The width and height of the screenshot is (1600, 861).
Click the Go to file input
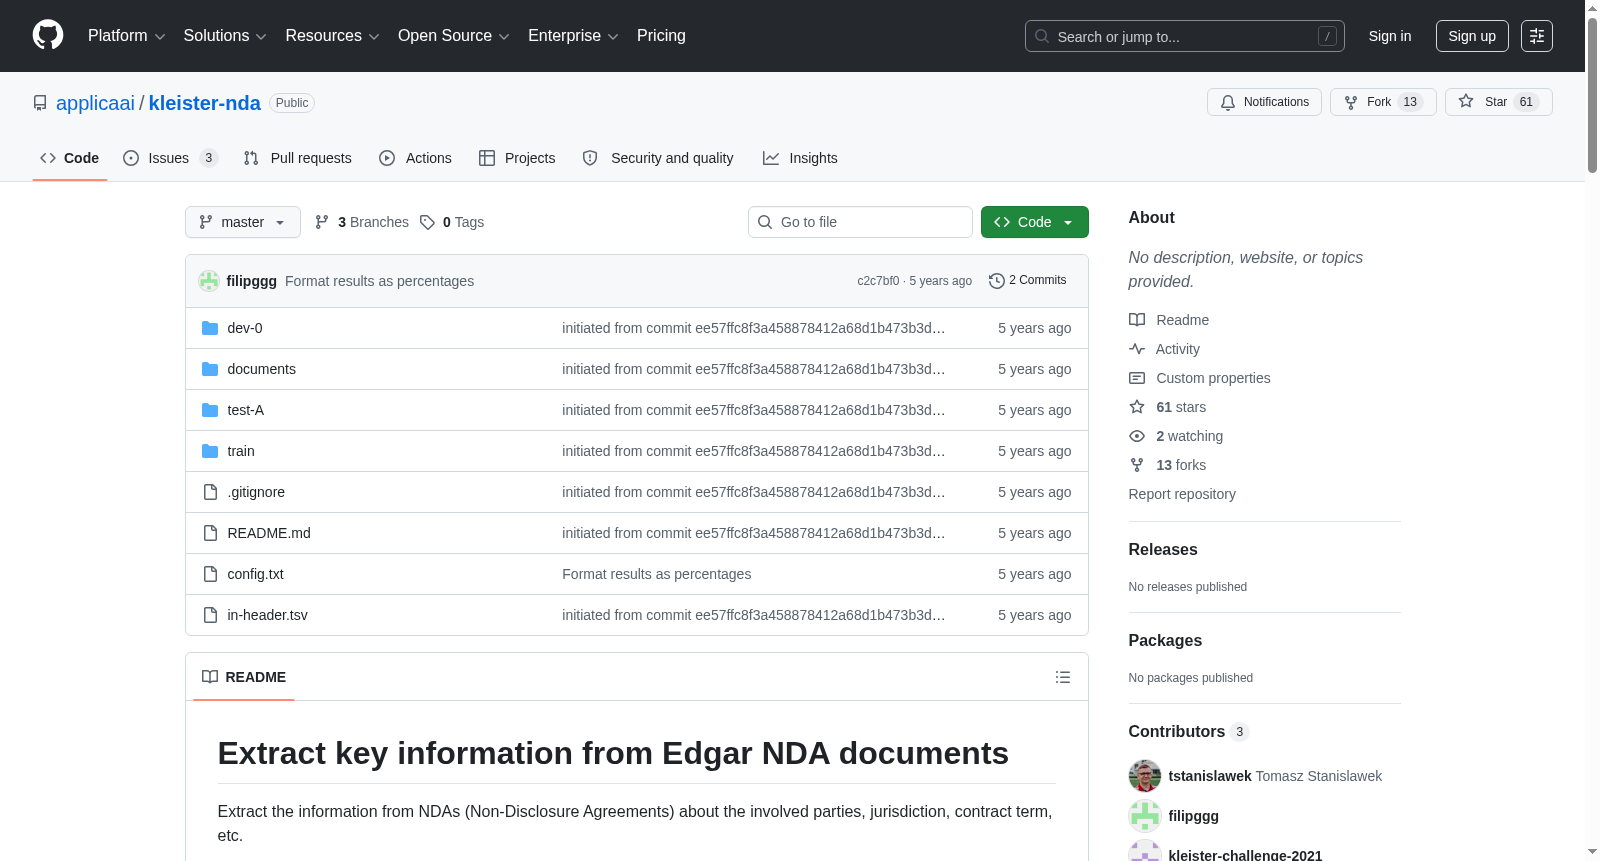click(x=860, y=222)
